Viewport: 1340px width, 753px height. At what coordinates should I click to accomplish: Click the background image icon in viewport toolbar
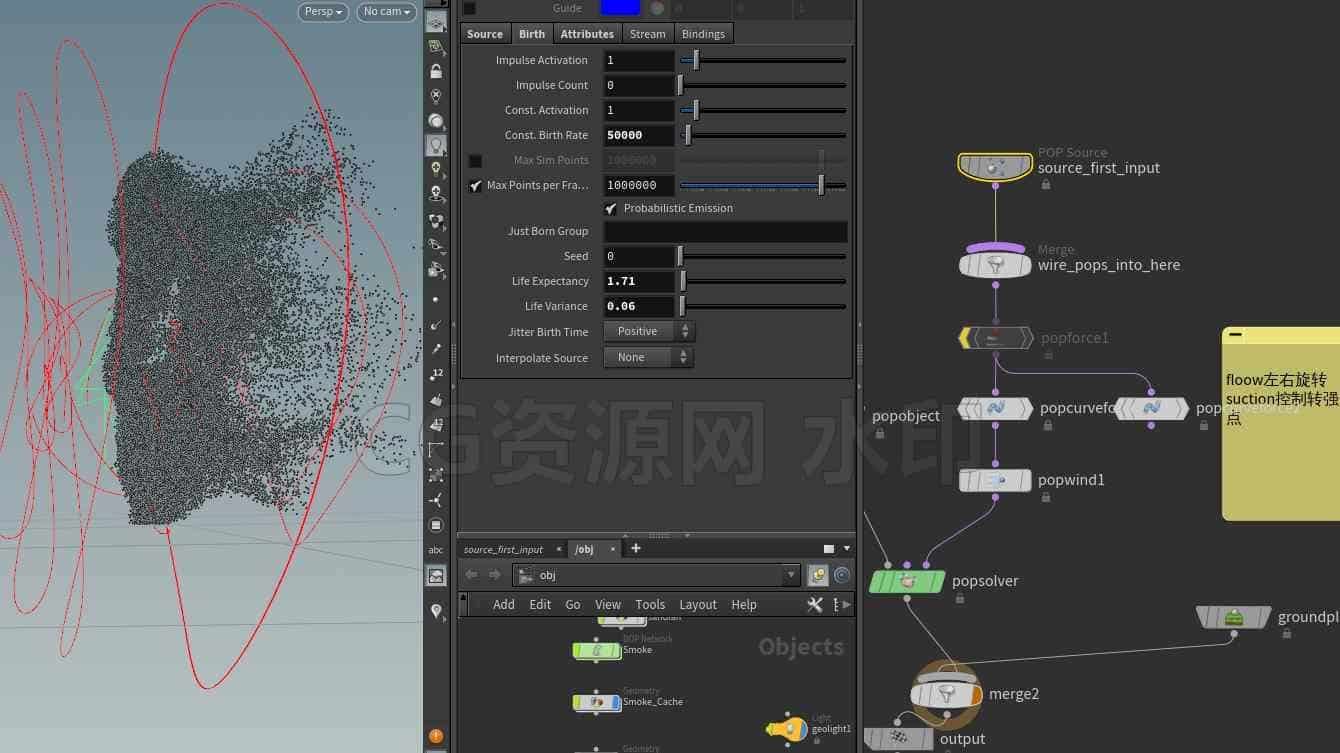pyautogui.click(x=436, y=576)
